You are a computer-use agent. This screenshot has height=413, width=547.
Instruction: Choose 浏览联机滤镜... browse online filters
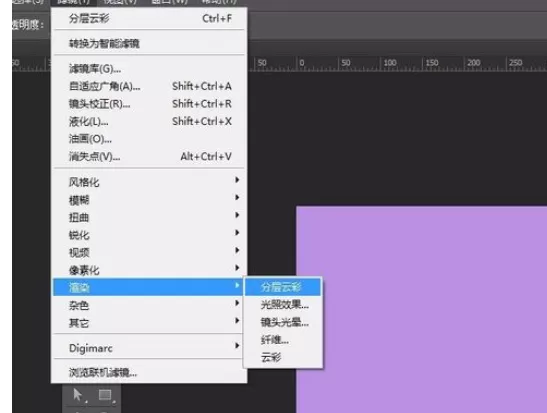pos(149,373)
